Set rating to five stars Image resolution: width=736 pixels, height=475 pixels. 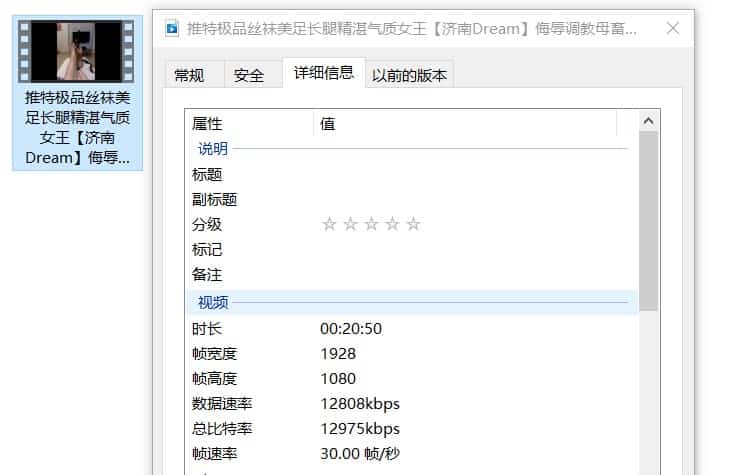click(413, 224)
